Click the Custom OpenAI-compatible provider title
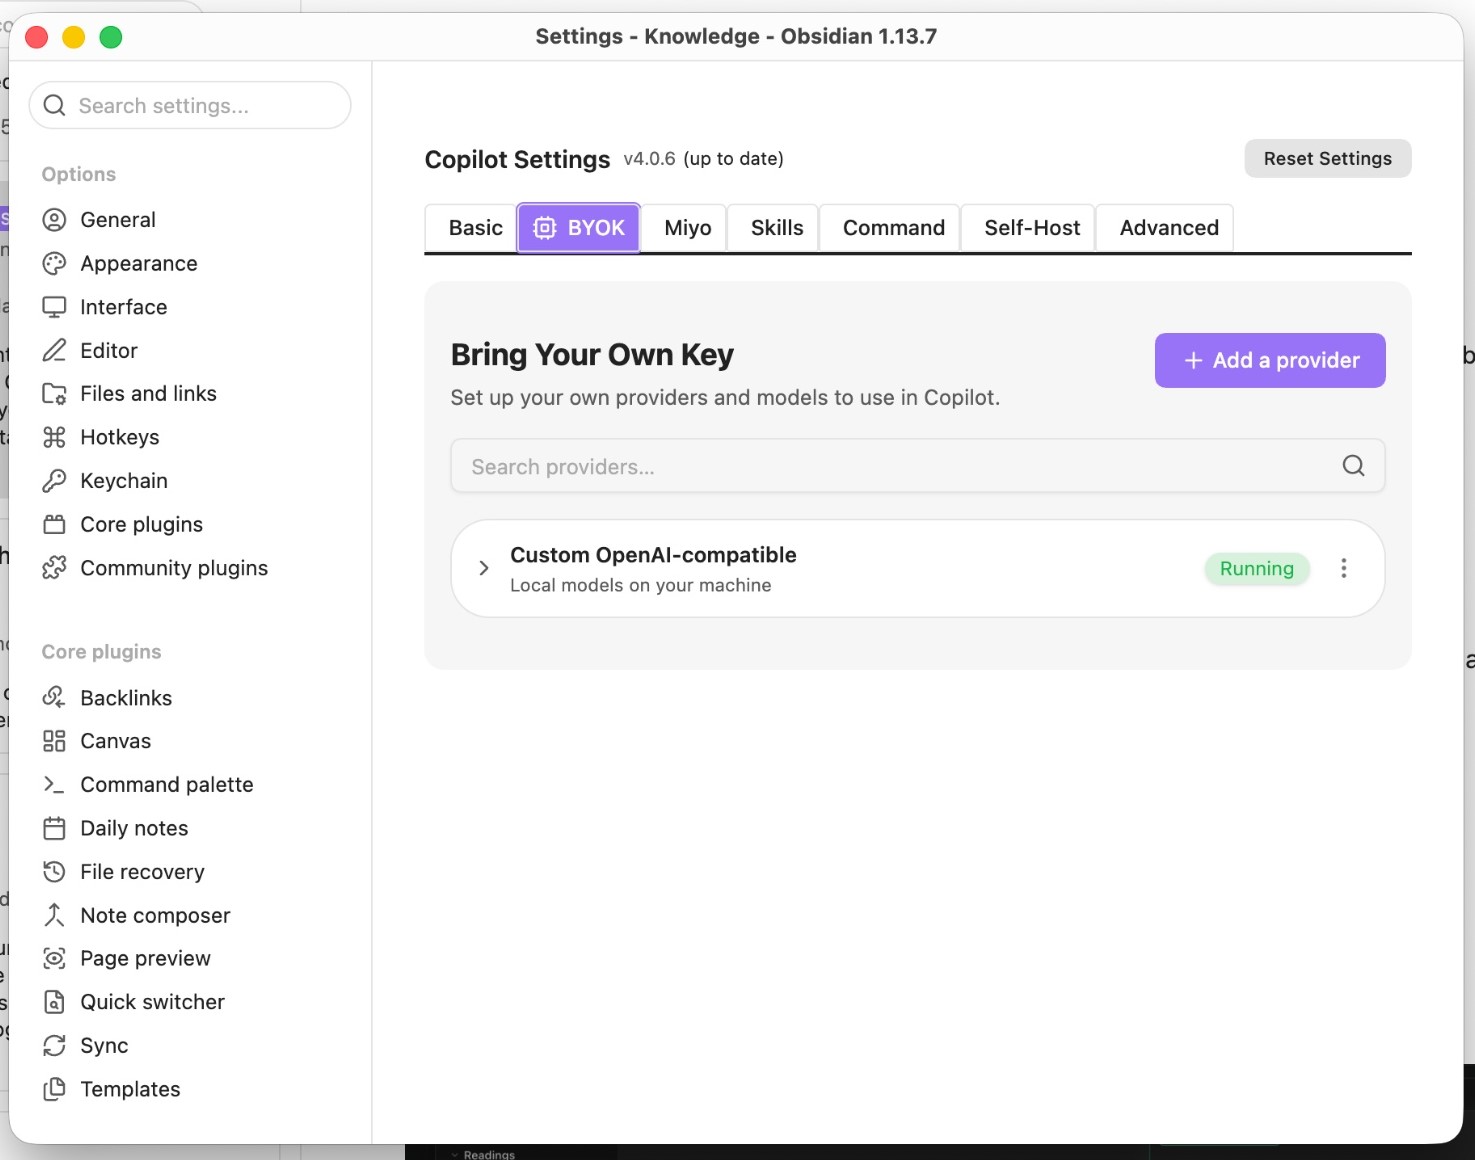 click(x=653, y=555)
